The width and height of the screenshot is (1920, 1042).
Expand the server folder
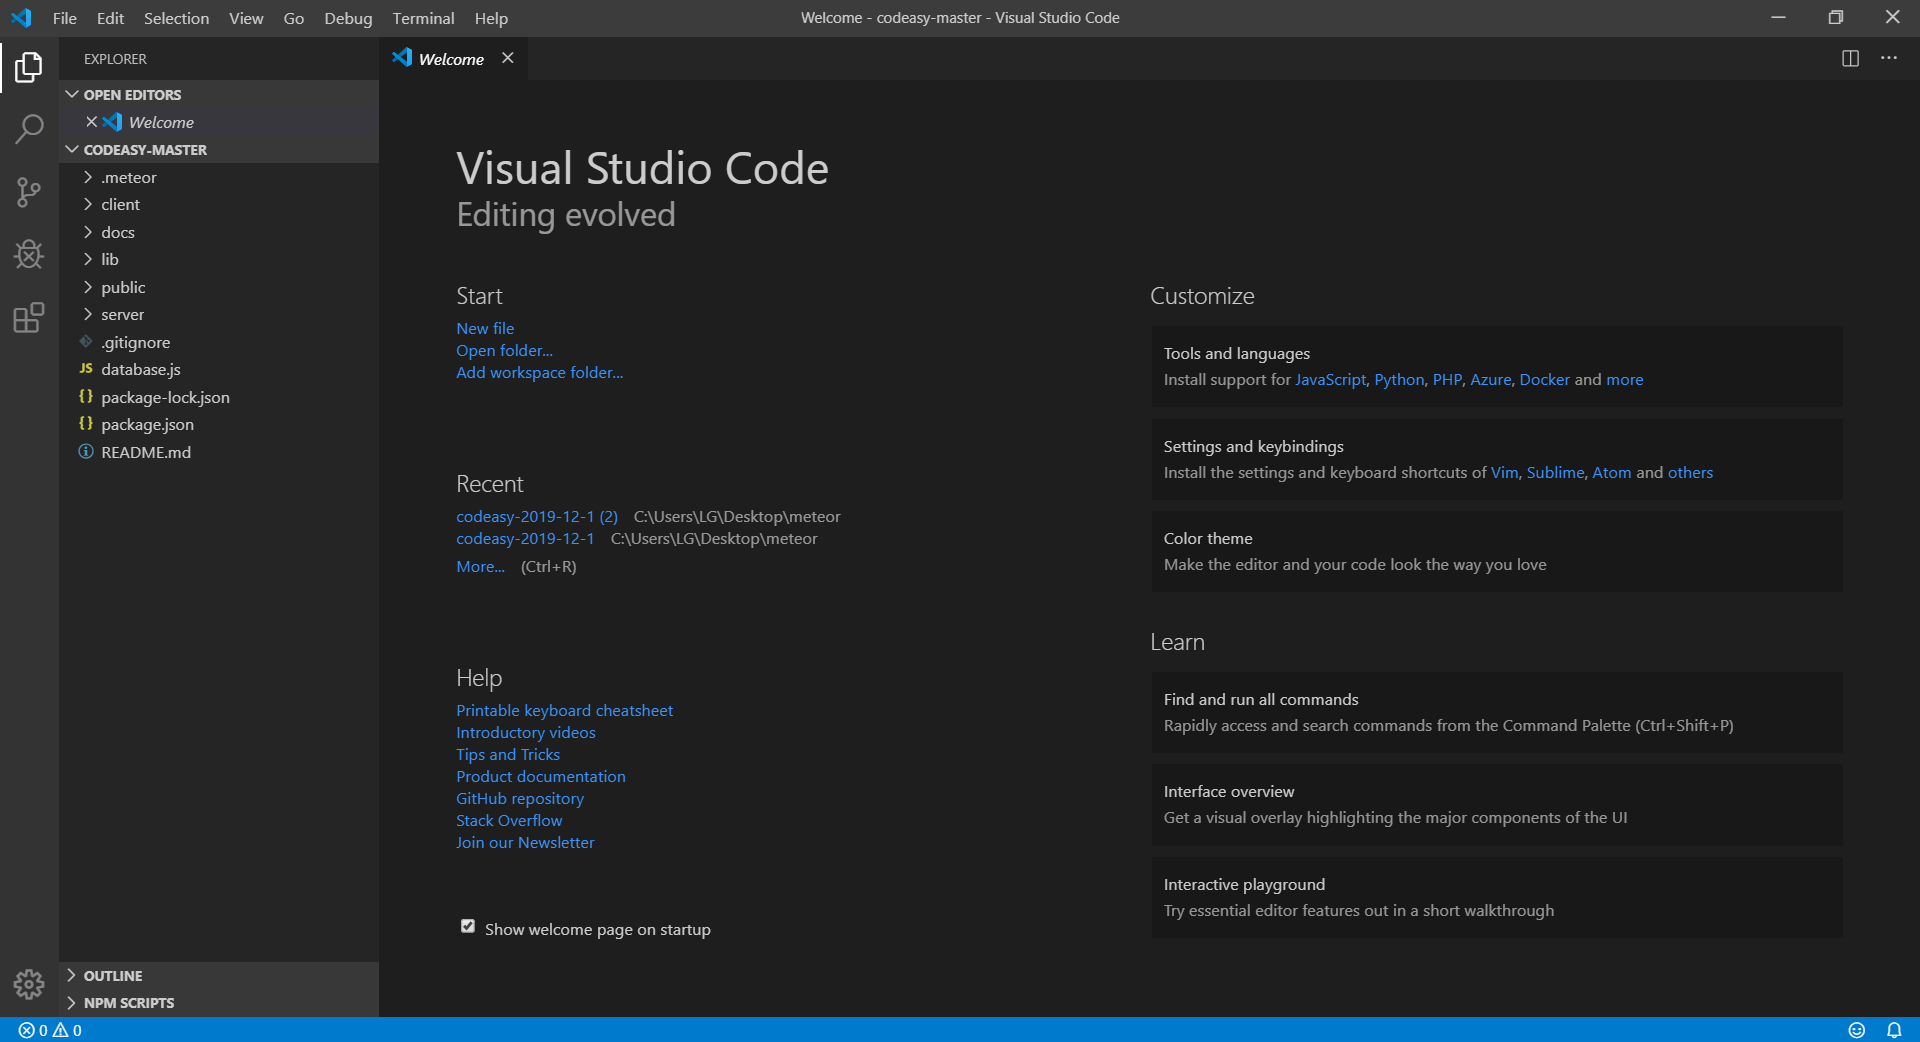pyautogui.click(x=88, y=314)
